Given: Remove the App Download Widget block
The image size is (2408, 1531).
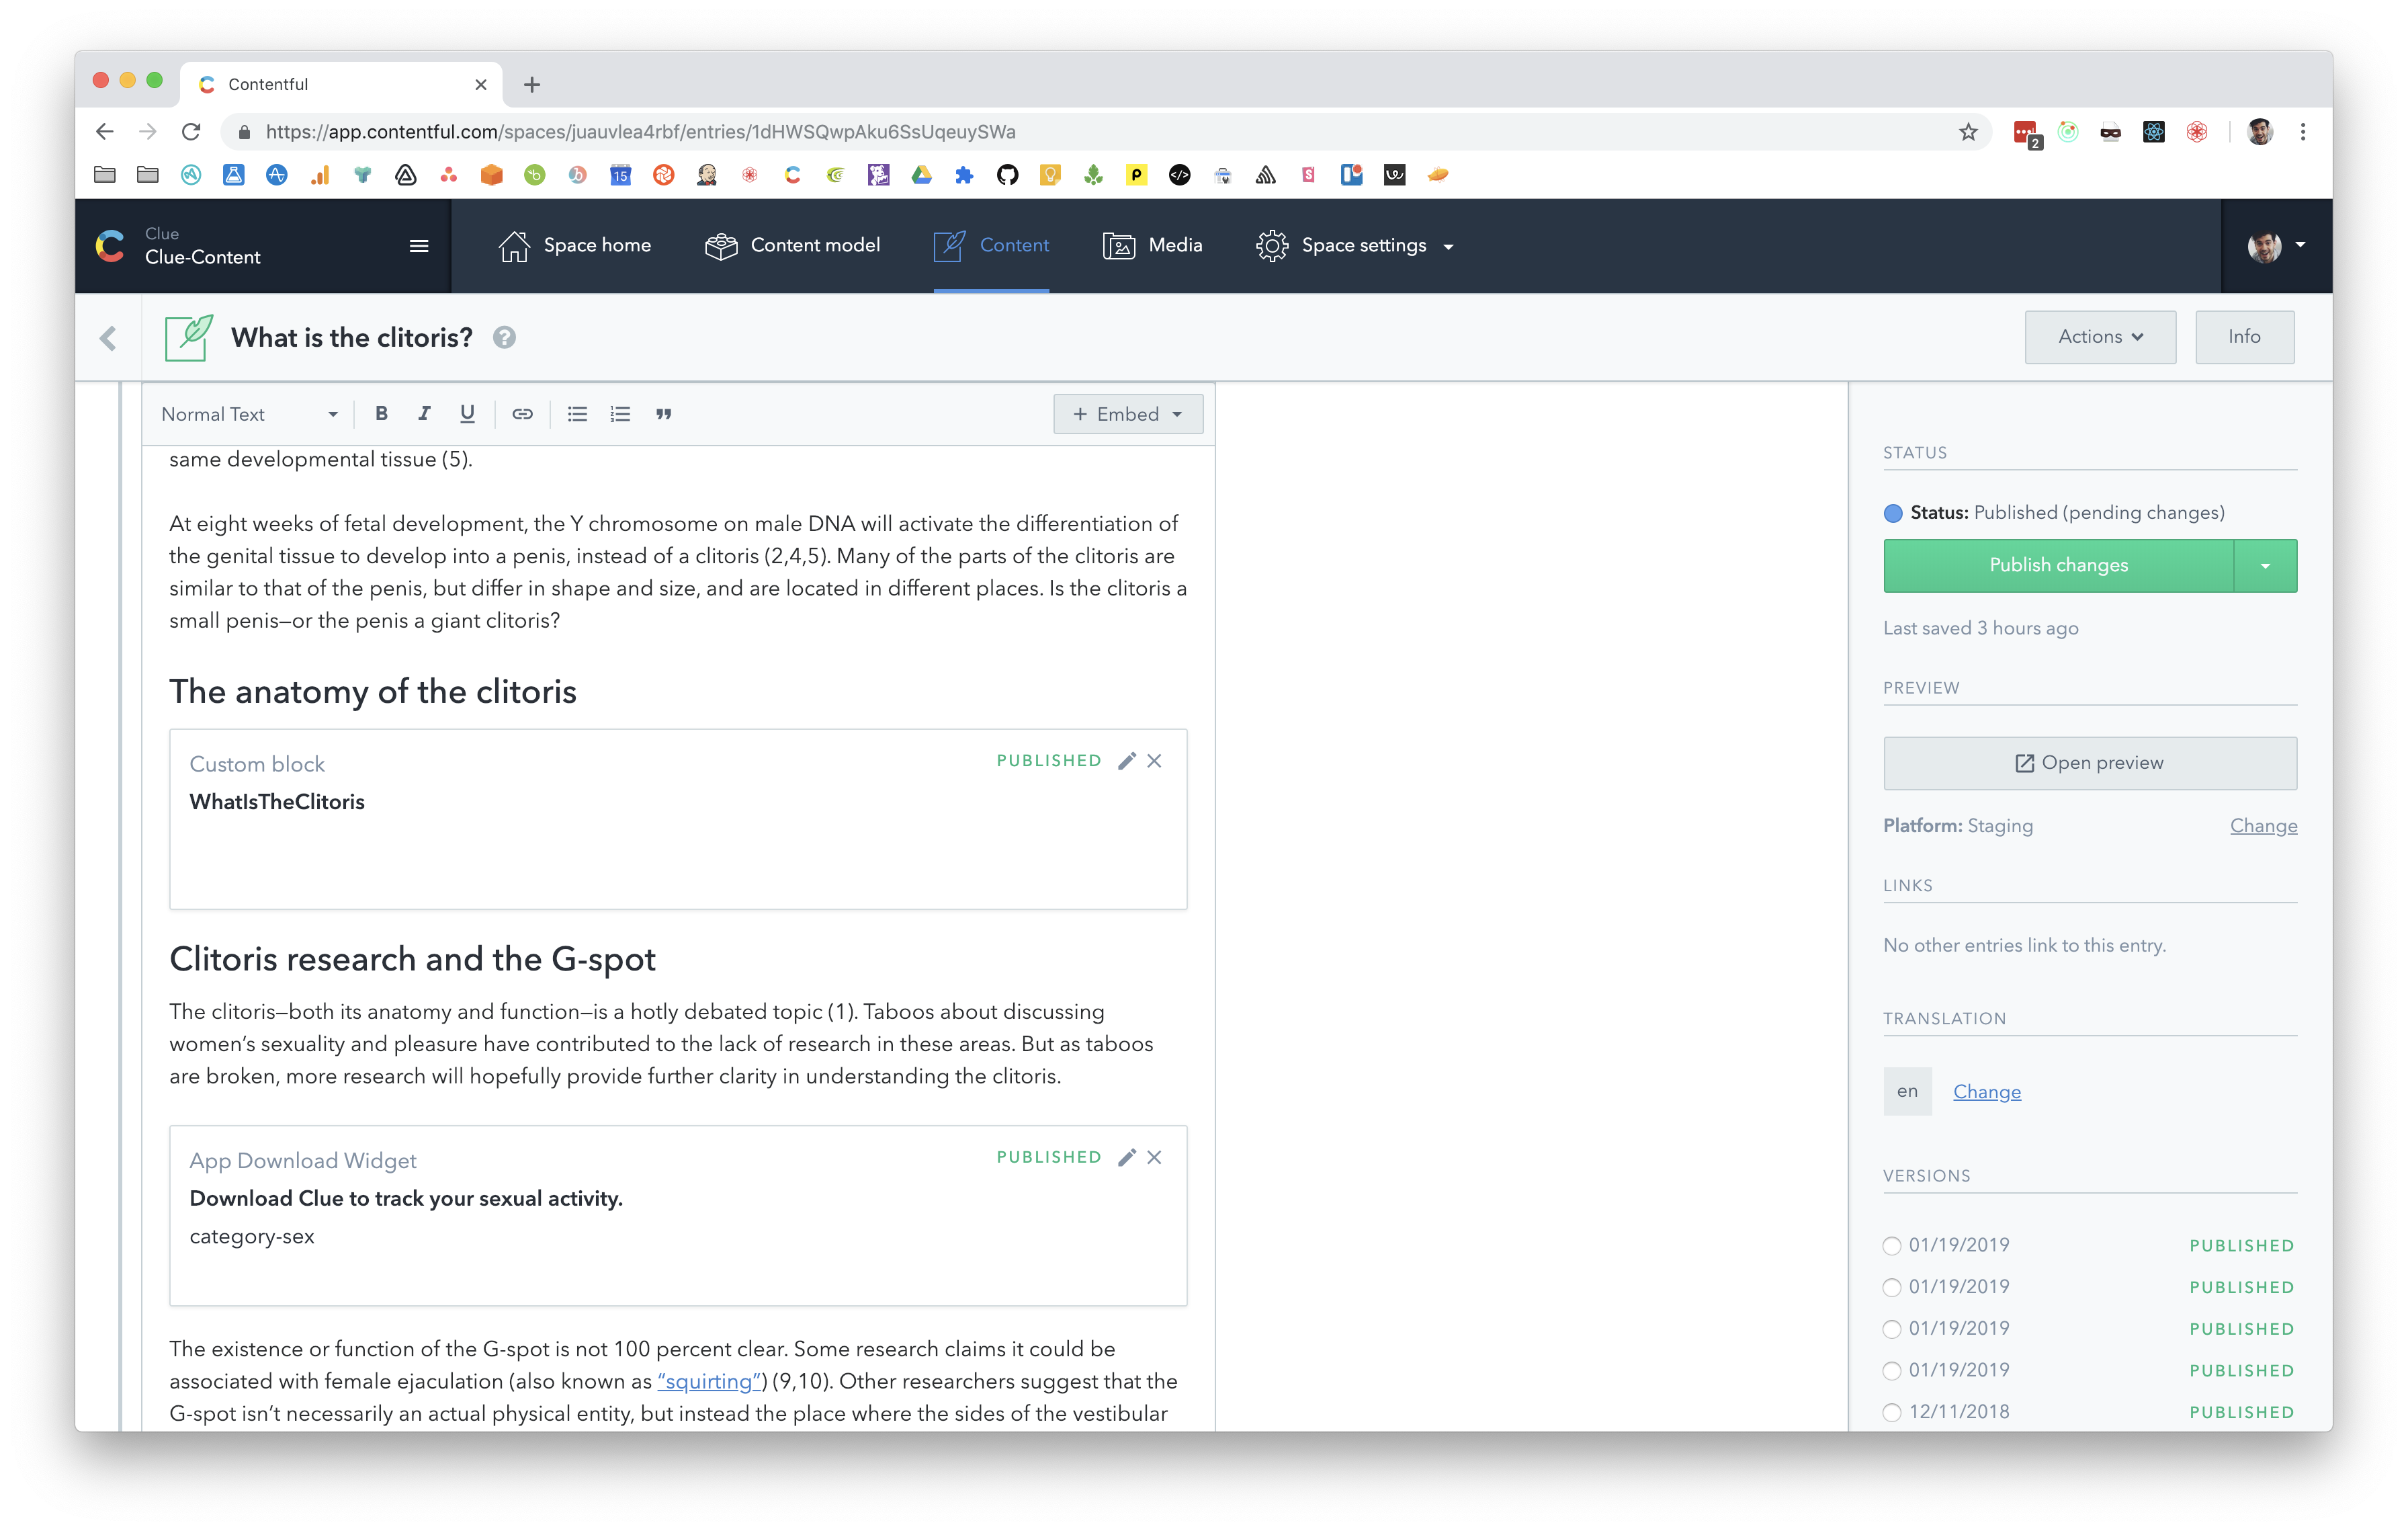Looking at the screenshot, I should (1154, 1157).
